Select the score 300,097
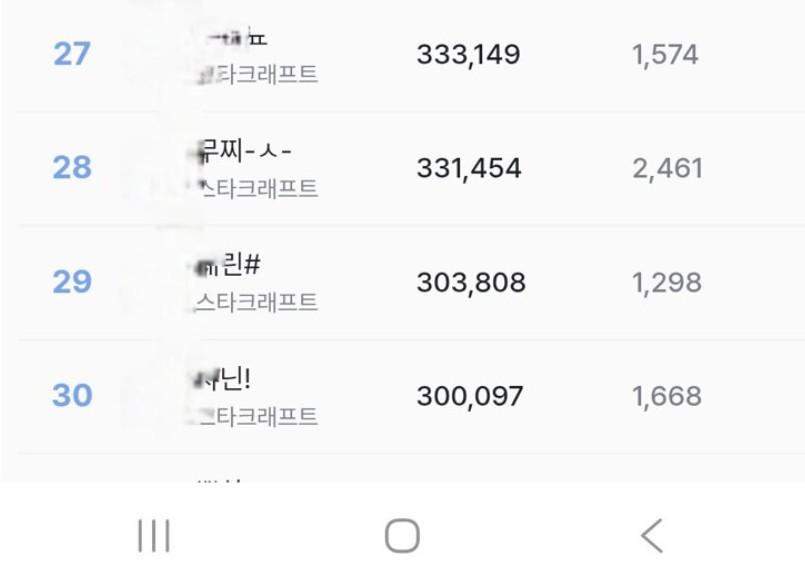 (470, 396)
